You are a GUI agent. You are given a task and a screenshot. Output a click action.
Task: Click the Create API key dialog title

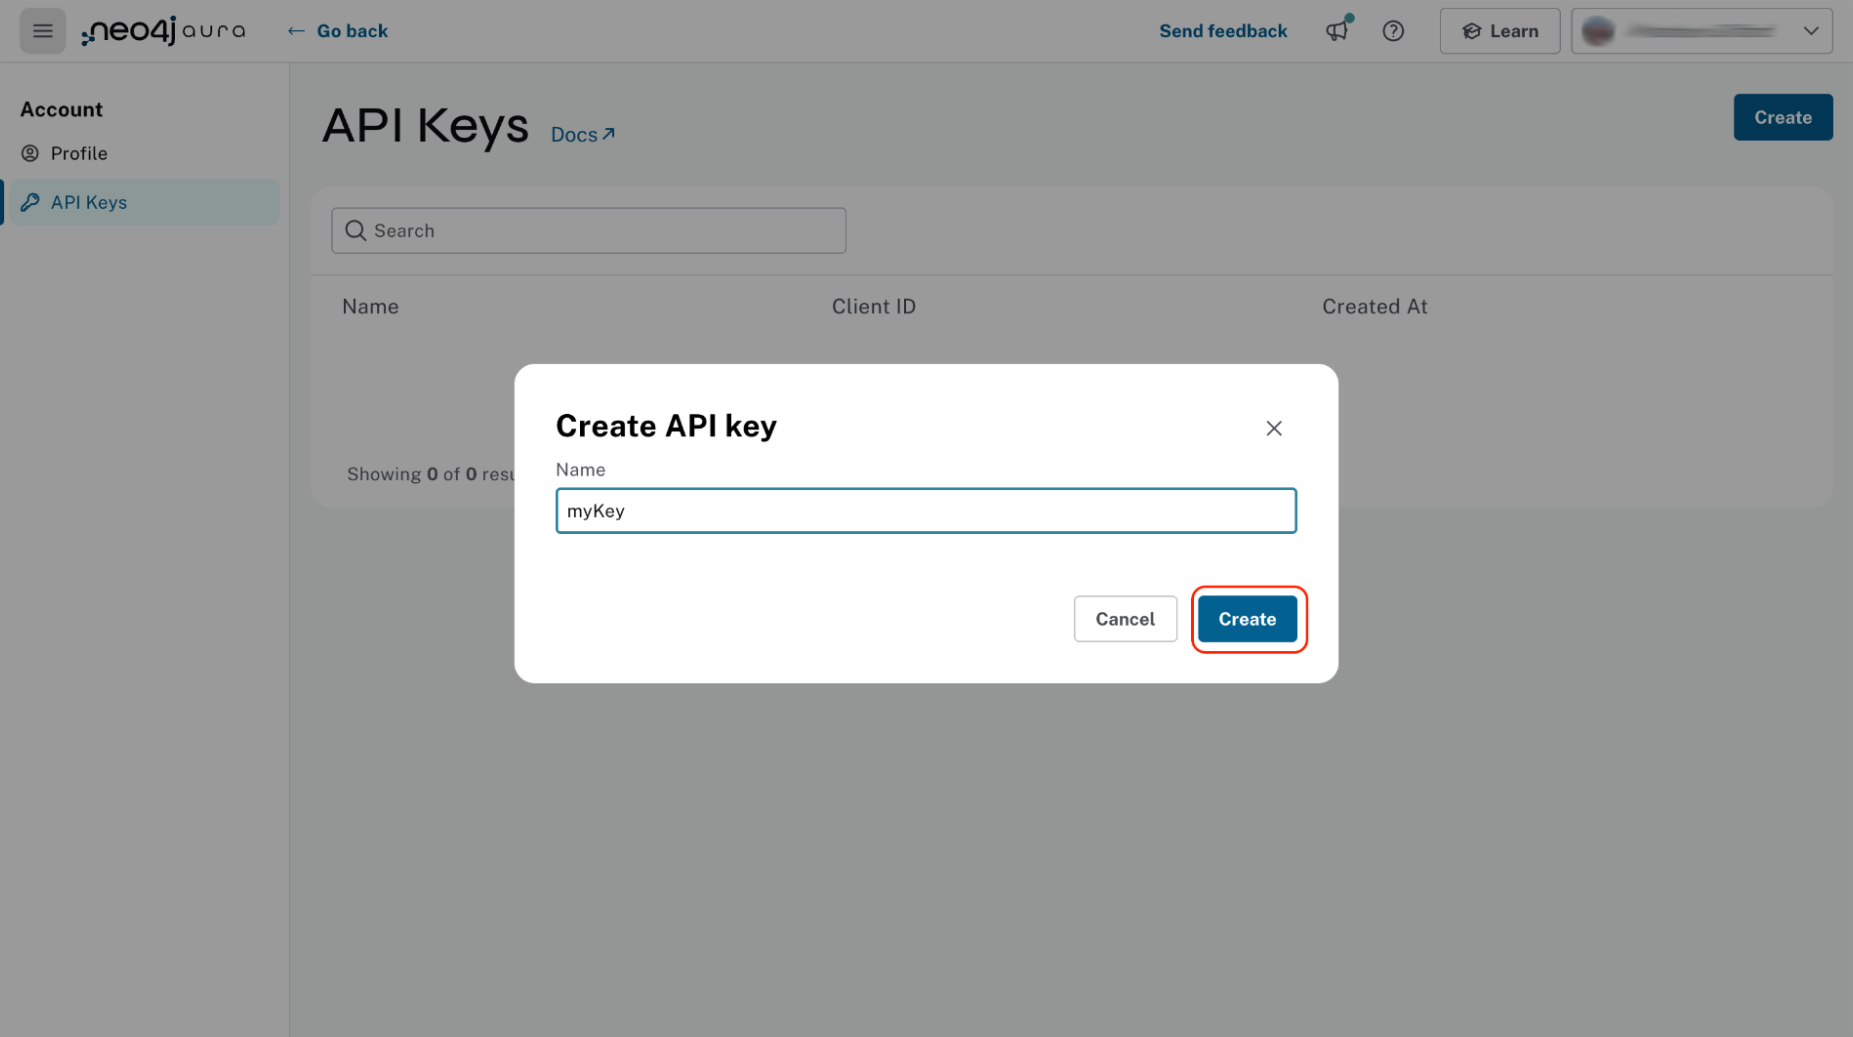point(666,426)
